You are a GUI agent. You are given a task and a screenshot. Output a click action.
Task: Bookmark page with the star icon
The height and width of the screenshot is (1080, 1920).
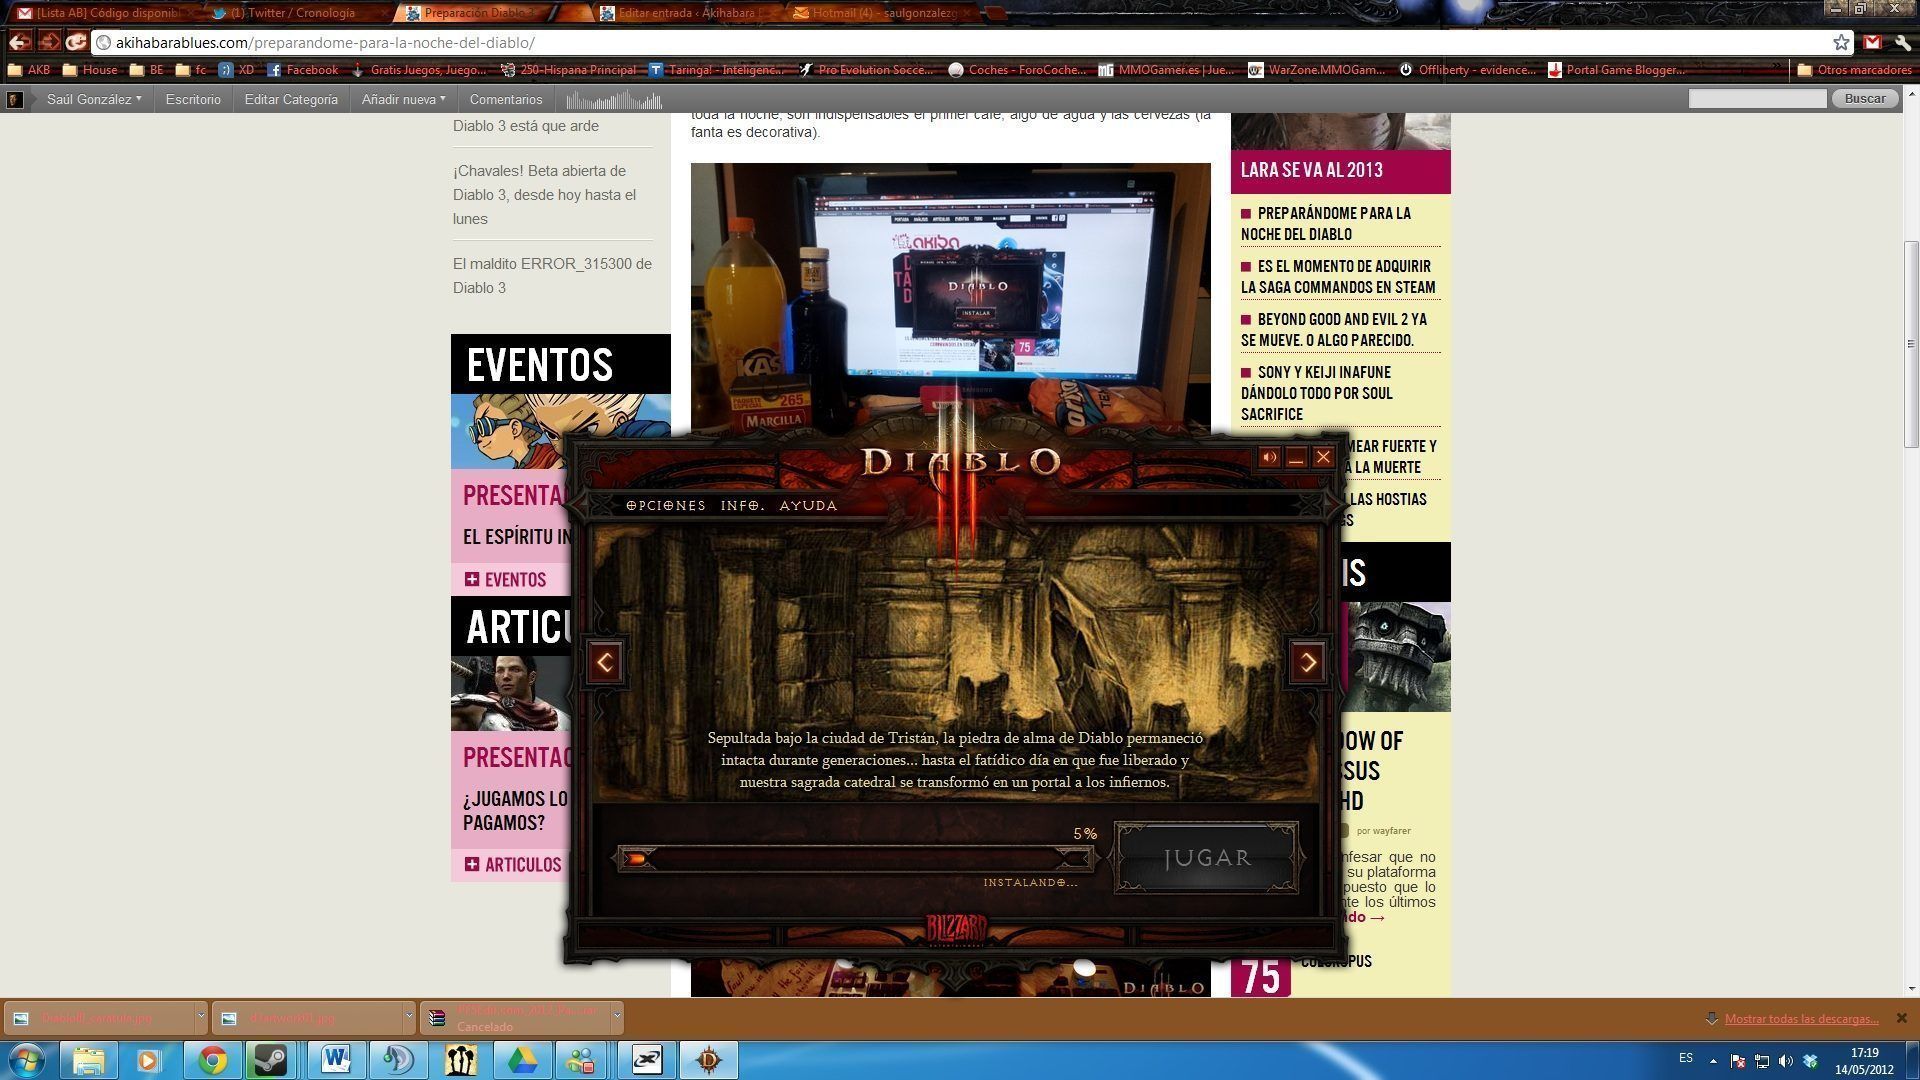click(1841, 42)
